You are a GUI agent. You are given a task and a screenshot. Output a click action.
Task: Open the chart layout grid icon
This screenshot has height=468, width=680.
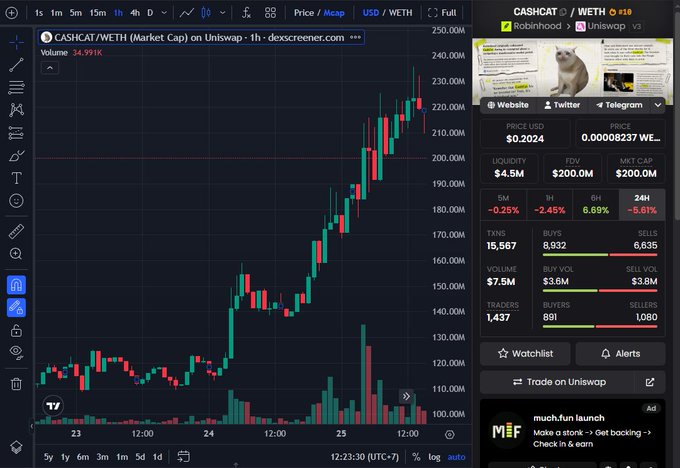270,13
